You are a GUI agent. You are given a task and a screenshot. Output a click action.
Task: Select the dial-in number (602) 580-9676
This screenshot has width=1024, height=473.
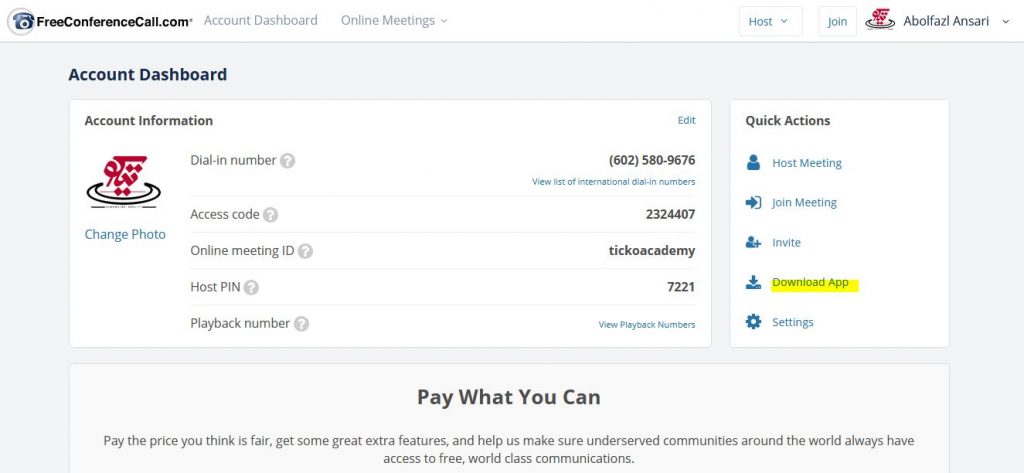[652, 160]
